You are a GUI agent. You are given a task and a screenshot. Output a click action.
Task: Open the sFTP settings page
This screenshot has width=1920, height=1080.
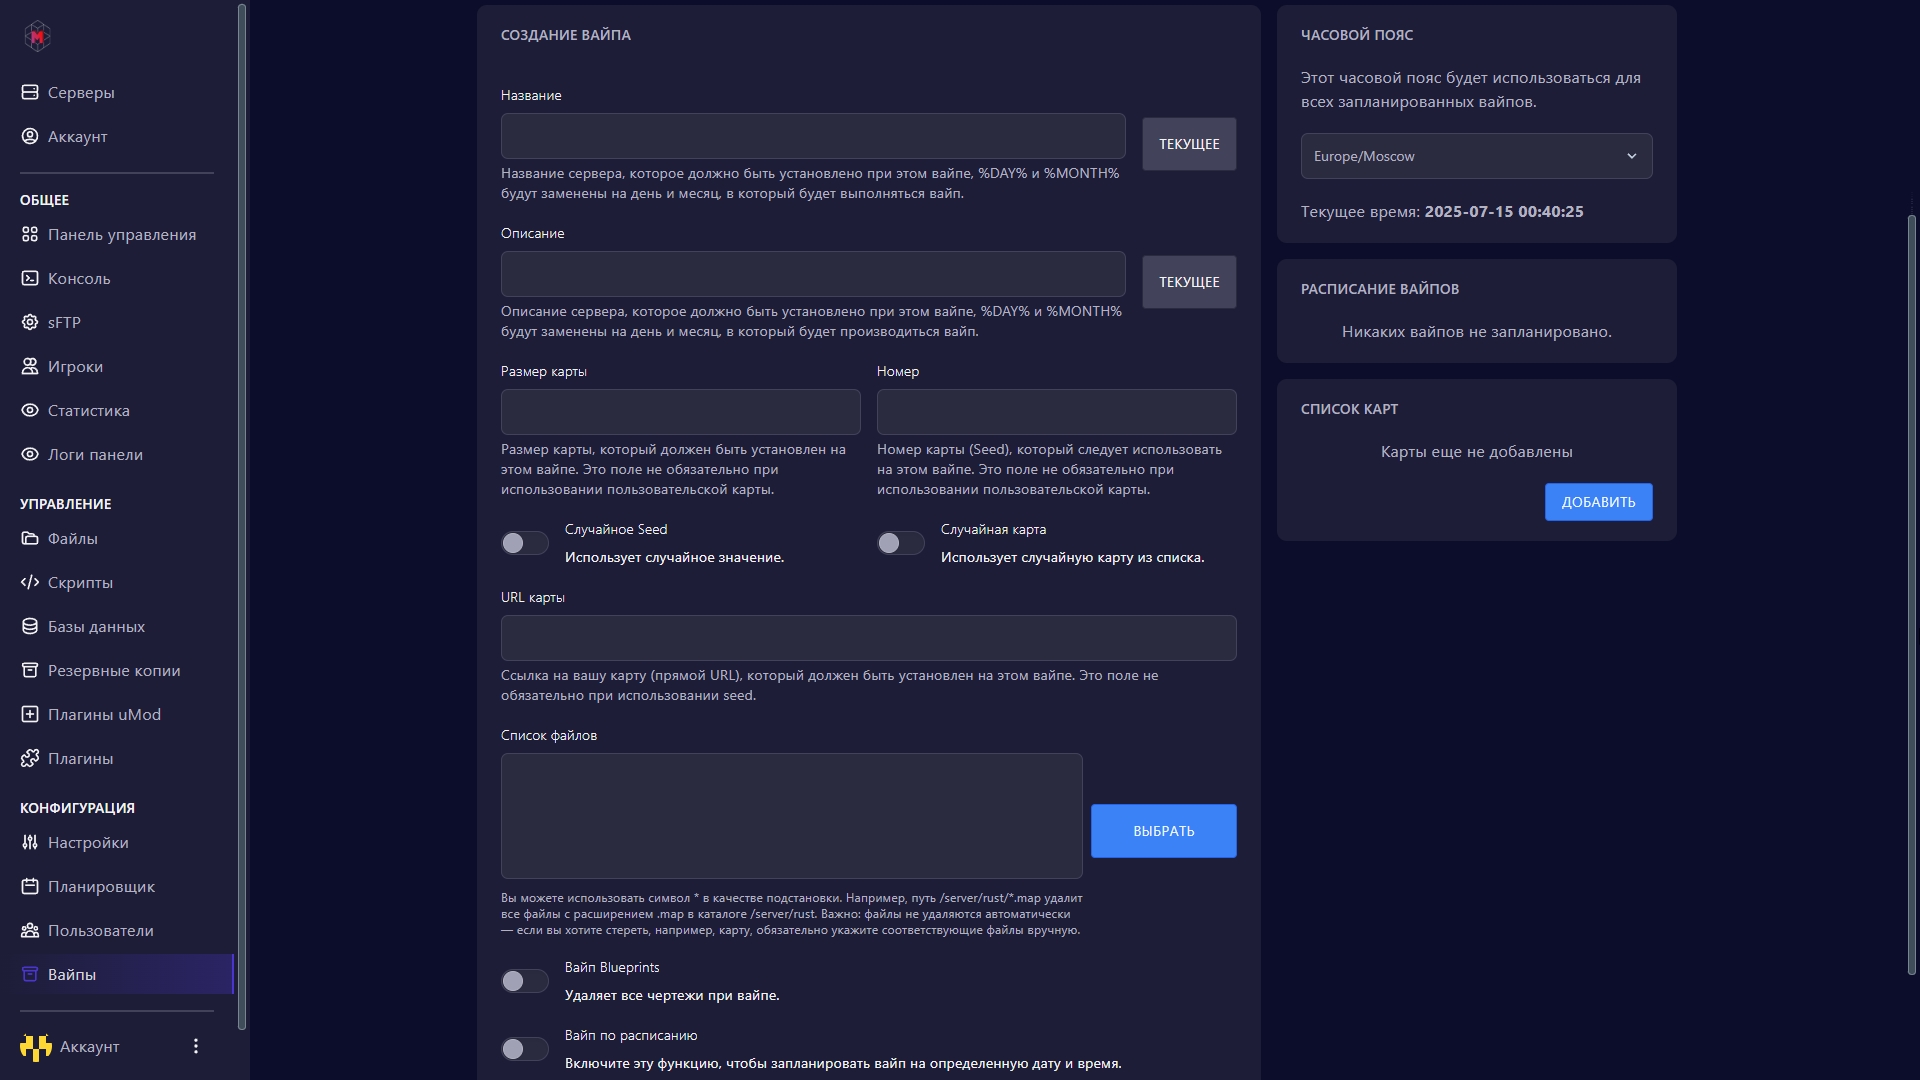pyautogui.click(x=65, y=321)
